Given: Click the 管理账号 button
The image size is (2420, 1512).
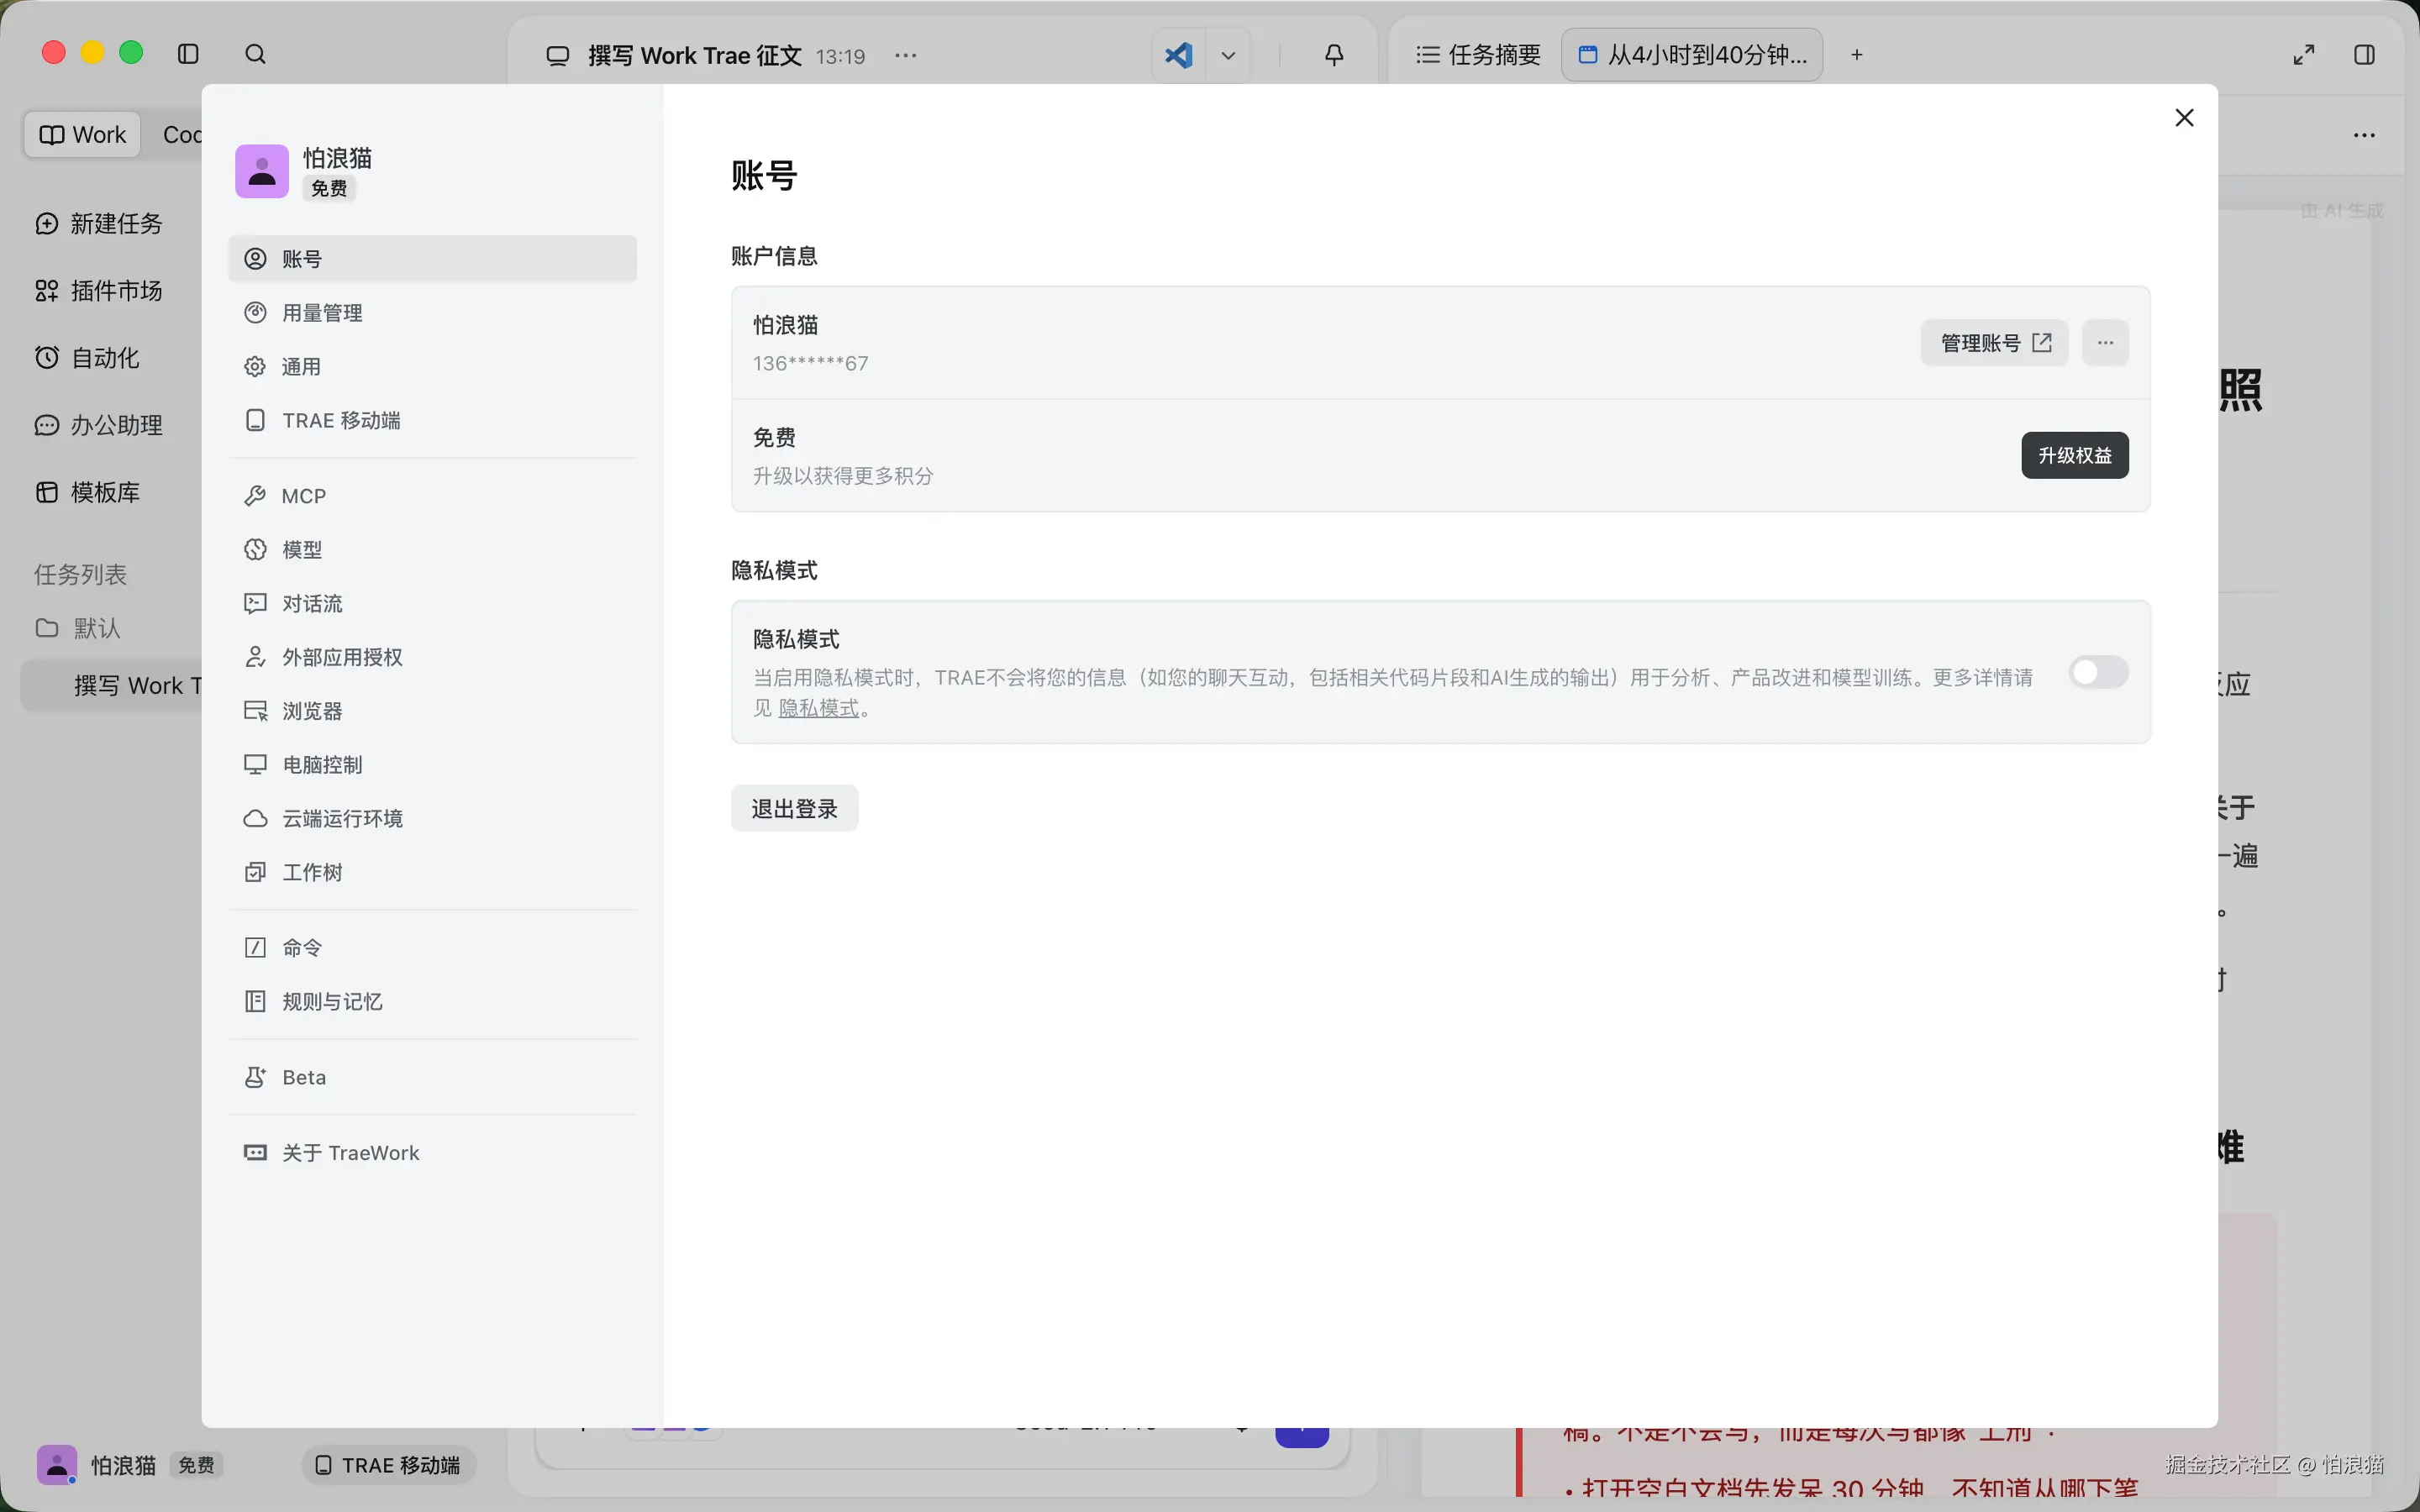Looking at the screenshot, I should (x=1994, y=343).
